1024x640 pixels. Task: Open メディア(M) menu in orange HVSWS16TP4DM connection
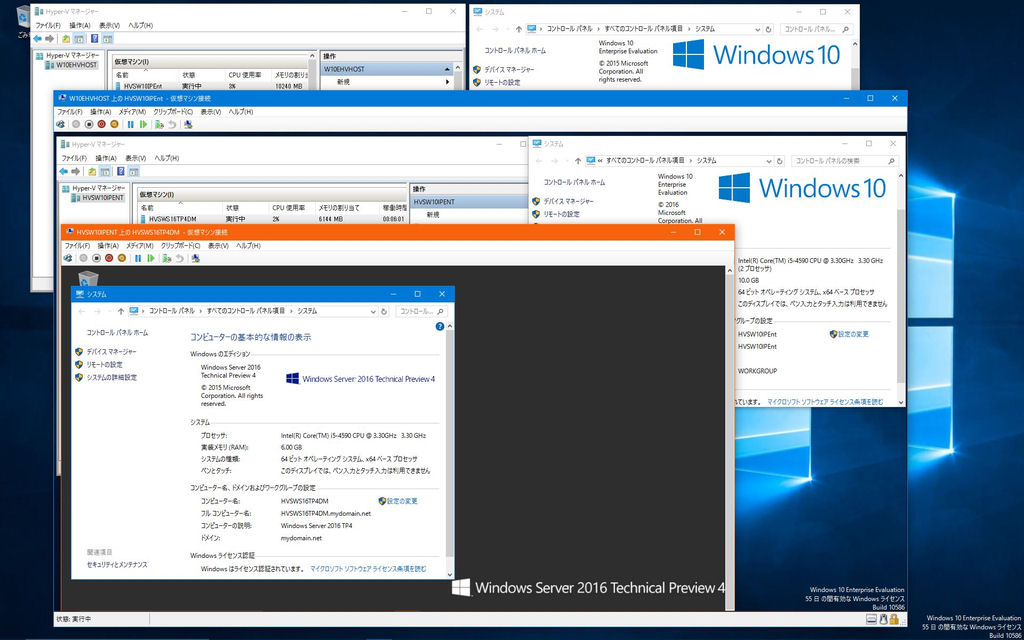(x=140, y=246)
